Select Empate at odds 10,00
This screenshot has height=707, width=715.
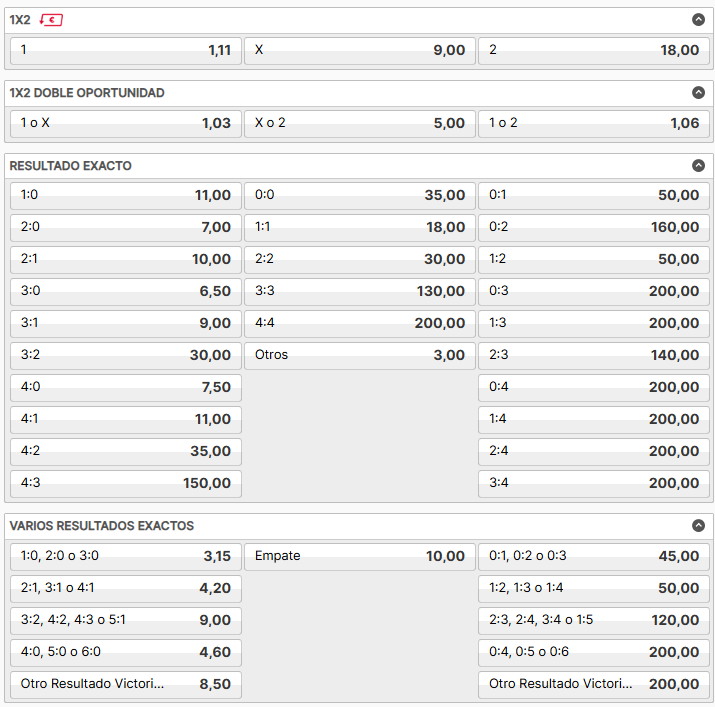coord(360,556)
